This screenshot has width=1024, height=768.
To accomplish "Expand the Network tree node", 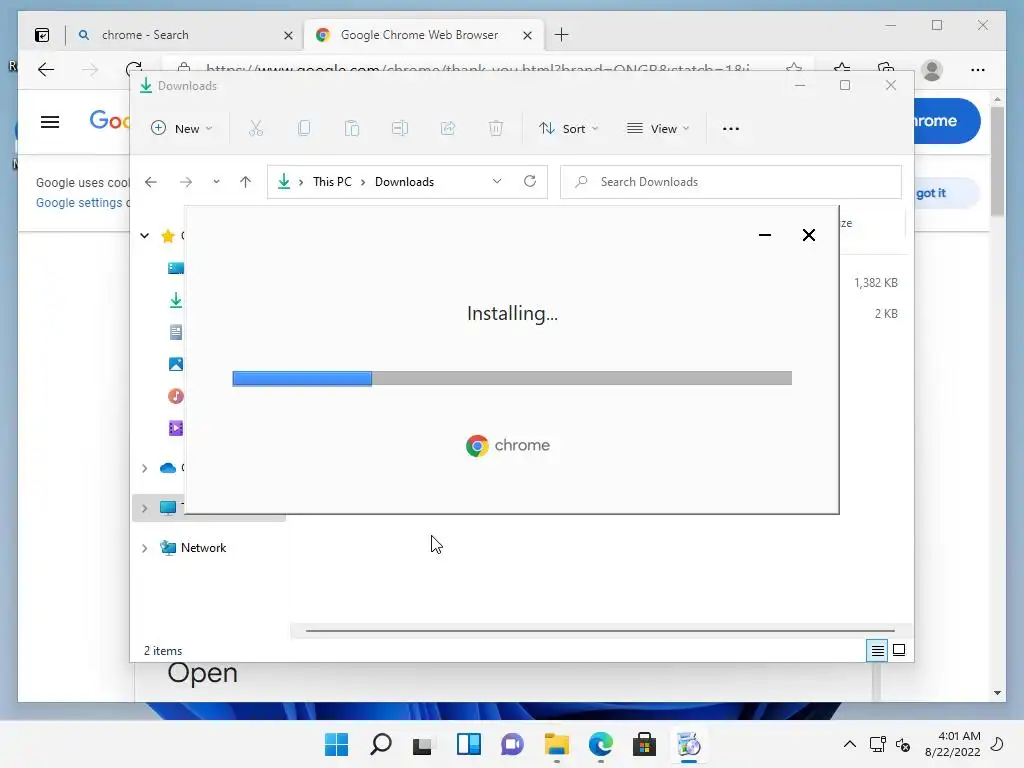I will 144,548.
